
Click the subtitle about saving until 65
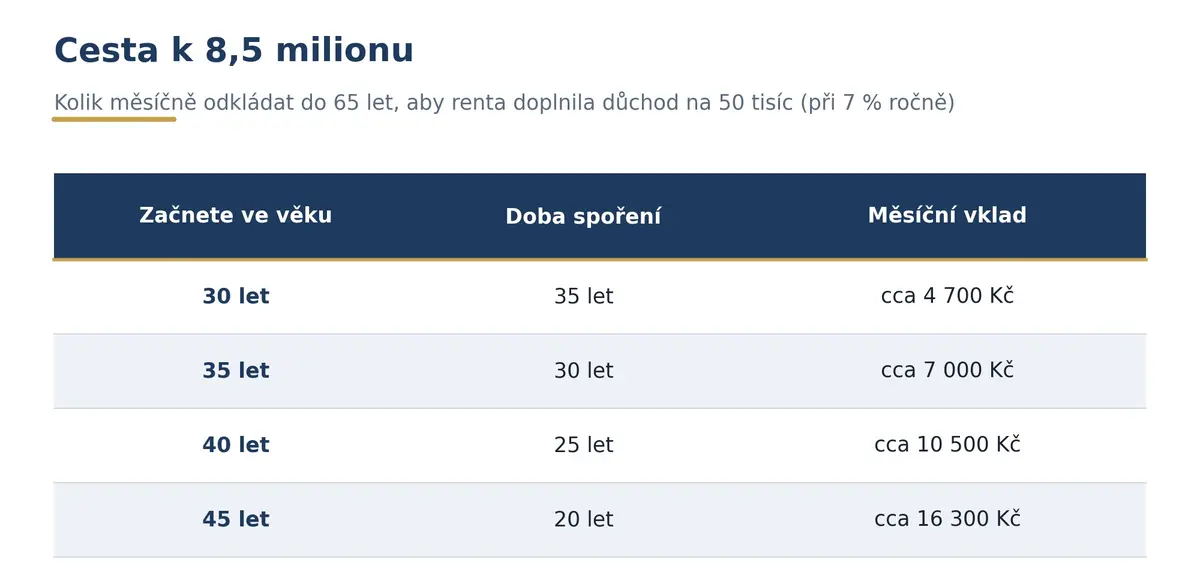pos(504,103)
